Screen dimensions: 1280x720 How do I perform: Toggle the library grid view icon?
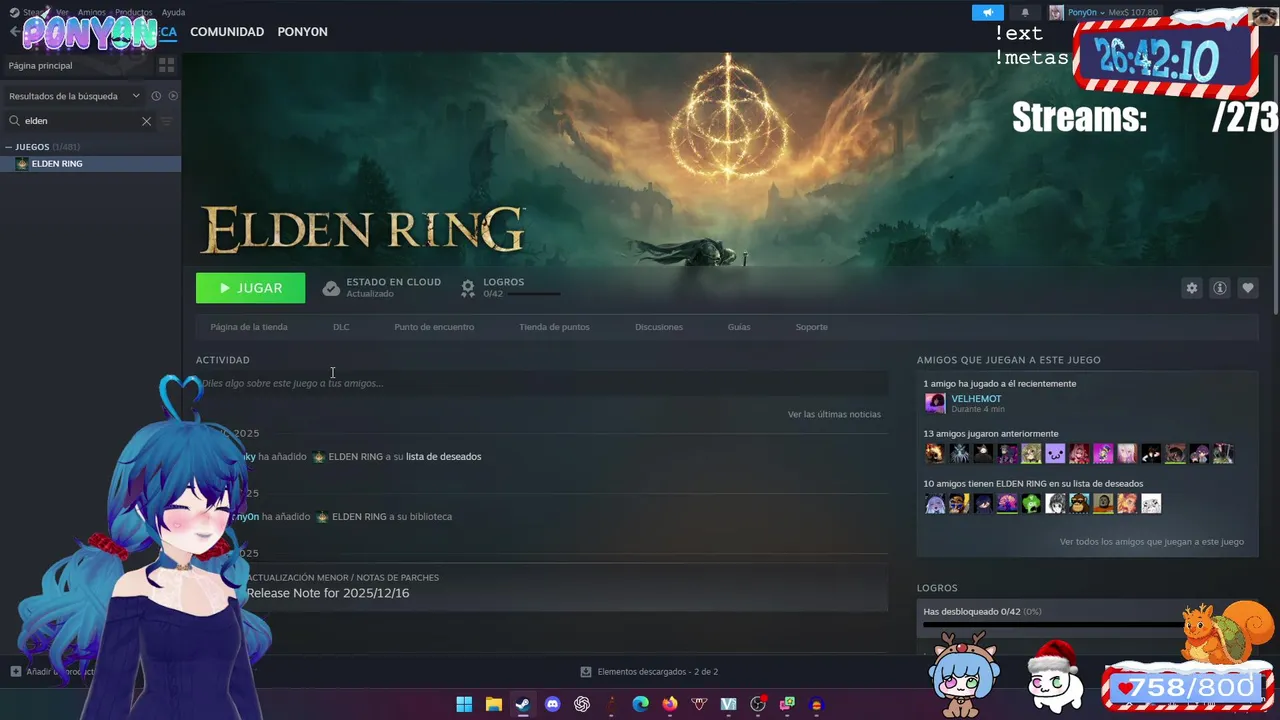[x=166, y=65]
